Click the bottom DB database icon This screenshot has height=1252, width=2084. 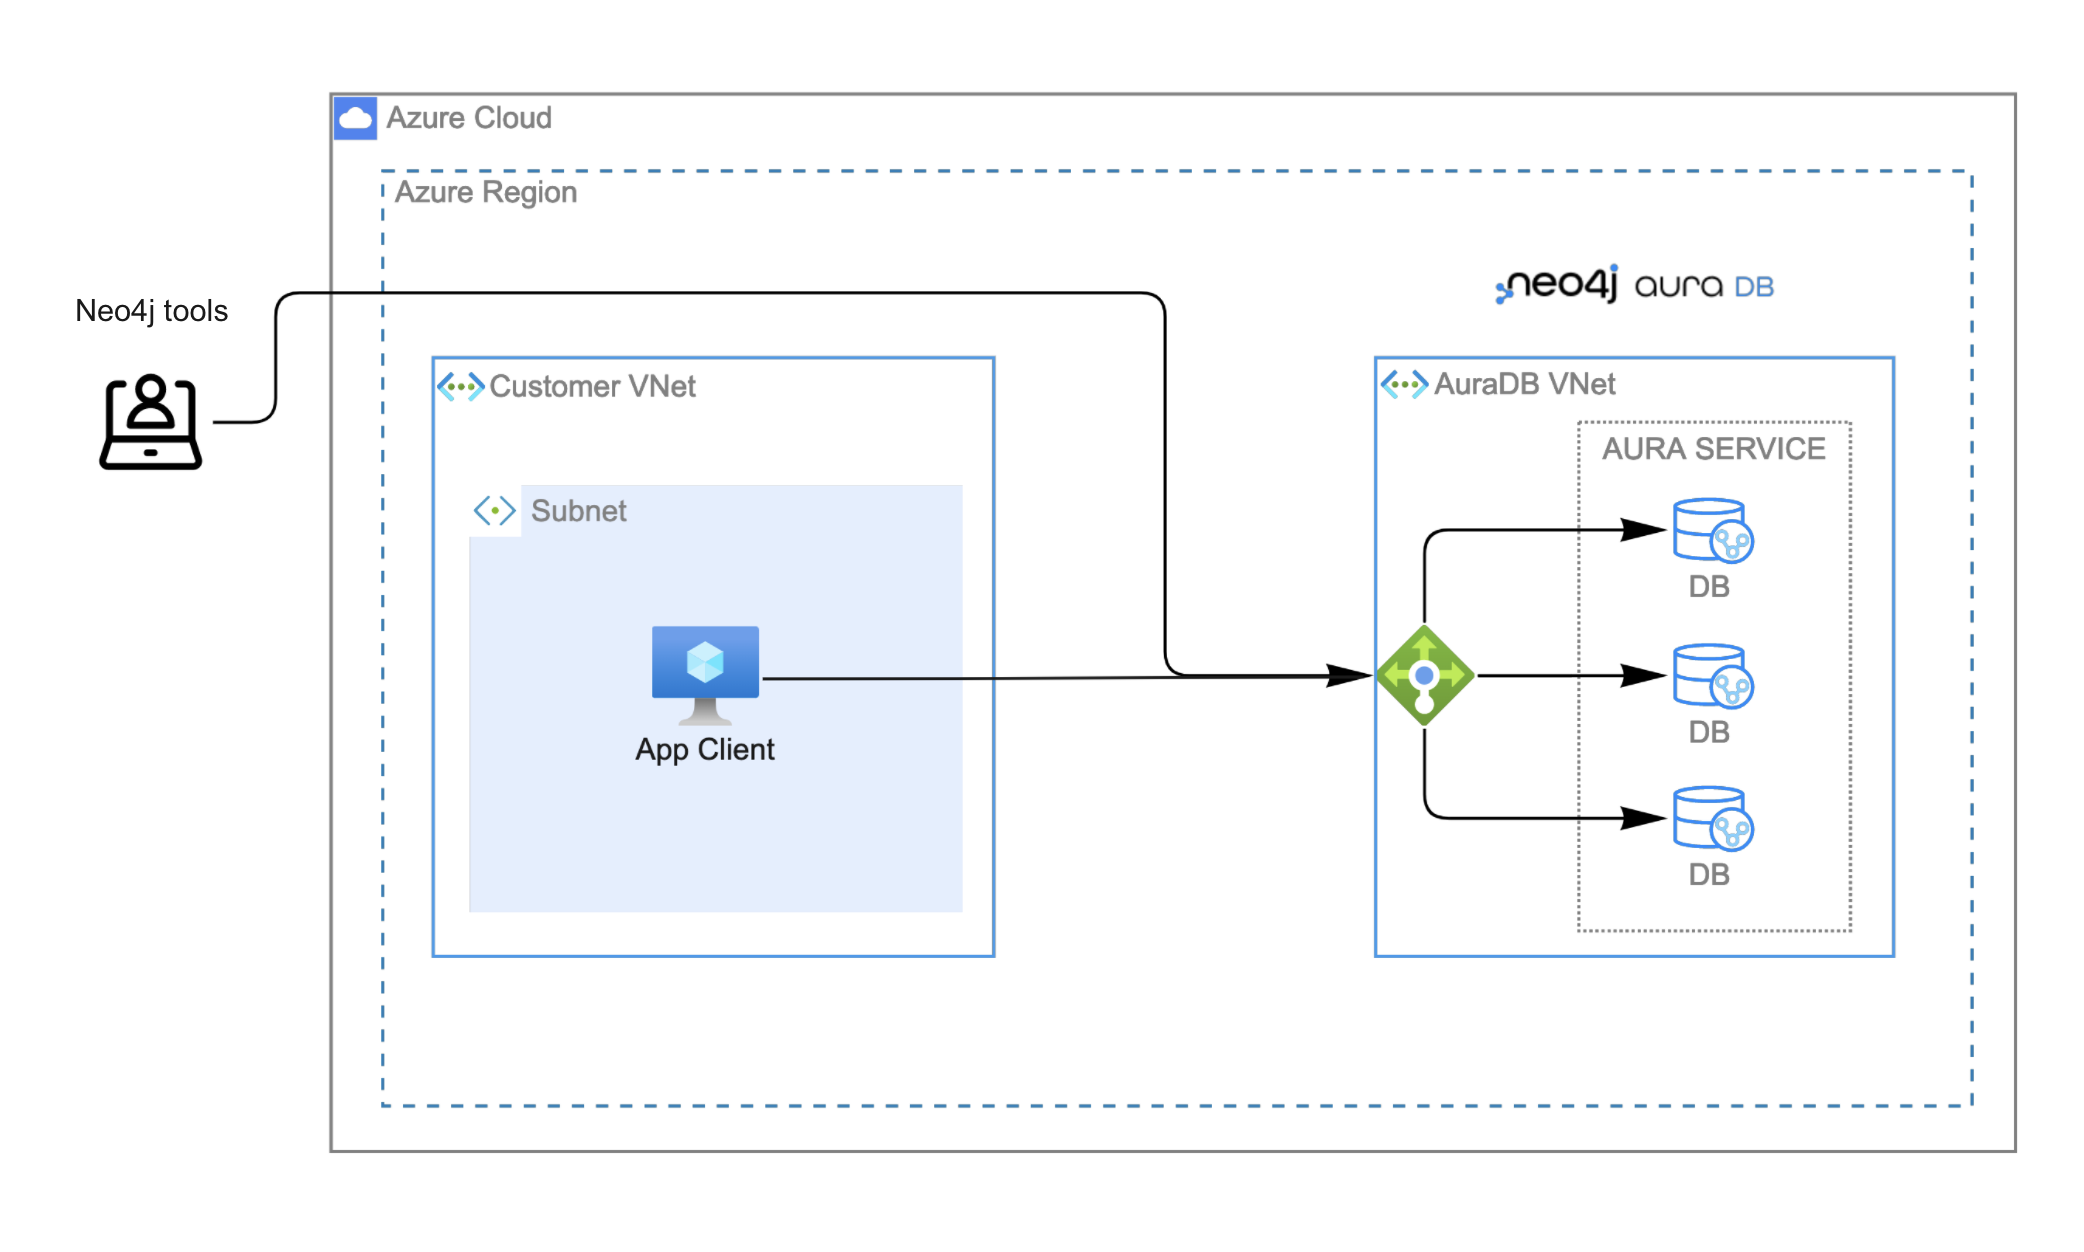point(1713,819)
